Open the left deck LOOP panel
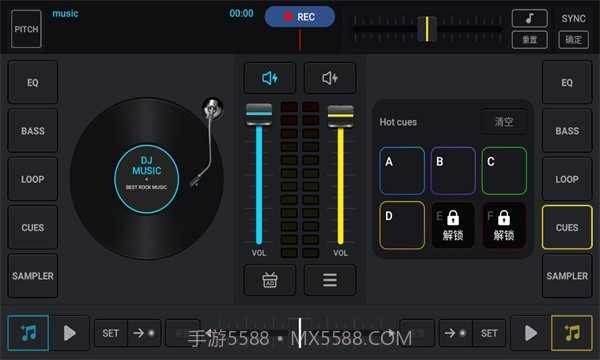The width and height of the screenshot is (600, 360). tap(33, 179)
